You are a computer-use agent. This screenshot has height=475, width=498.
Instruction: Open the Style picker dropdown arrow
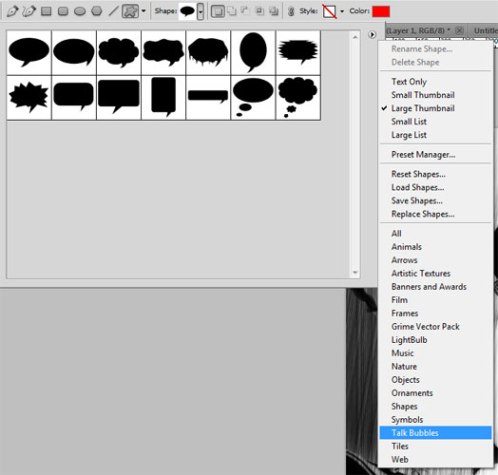click(342, 11)
